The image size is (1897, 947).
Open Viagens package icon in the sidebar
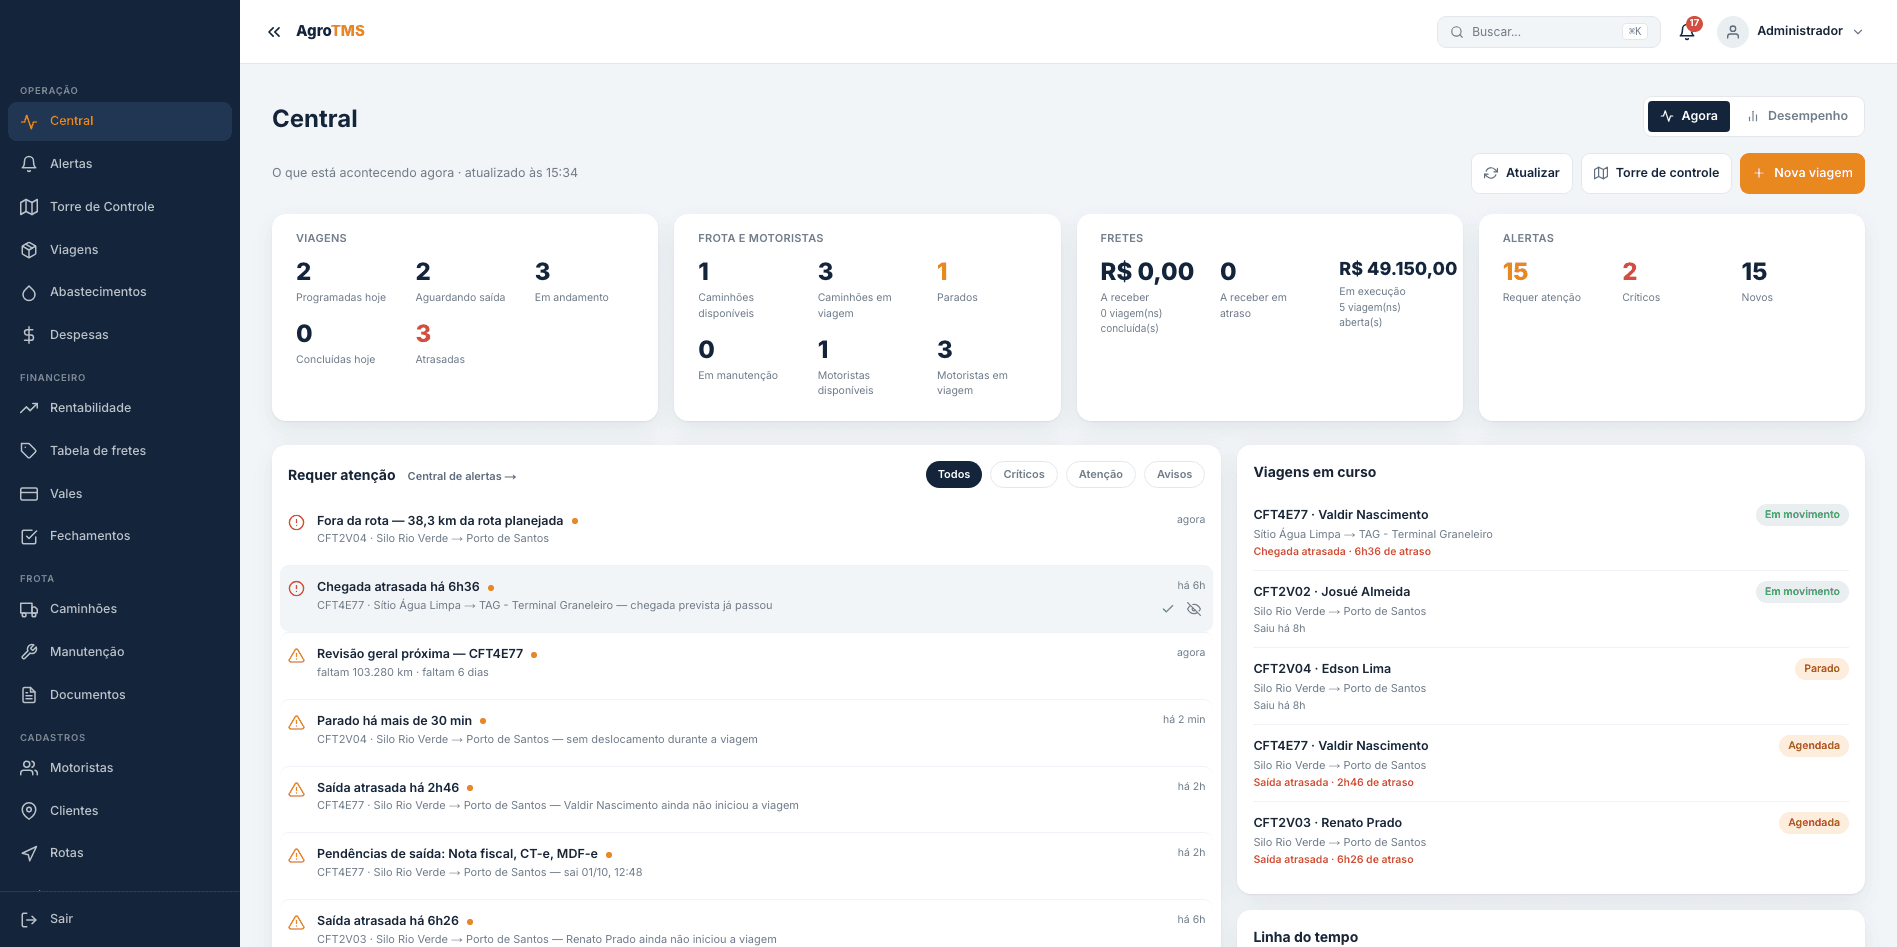(x=29, y=250)
